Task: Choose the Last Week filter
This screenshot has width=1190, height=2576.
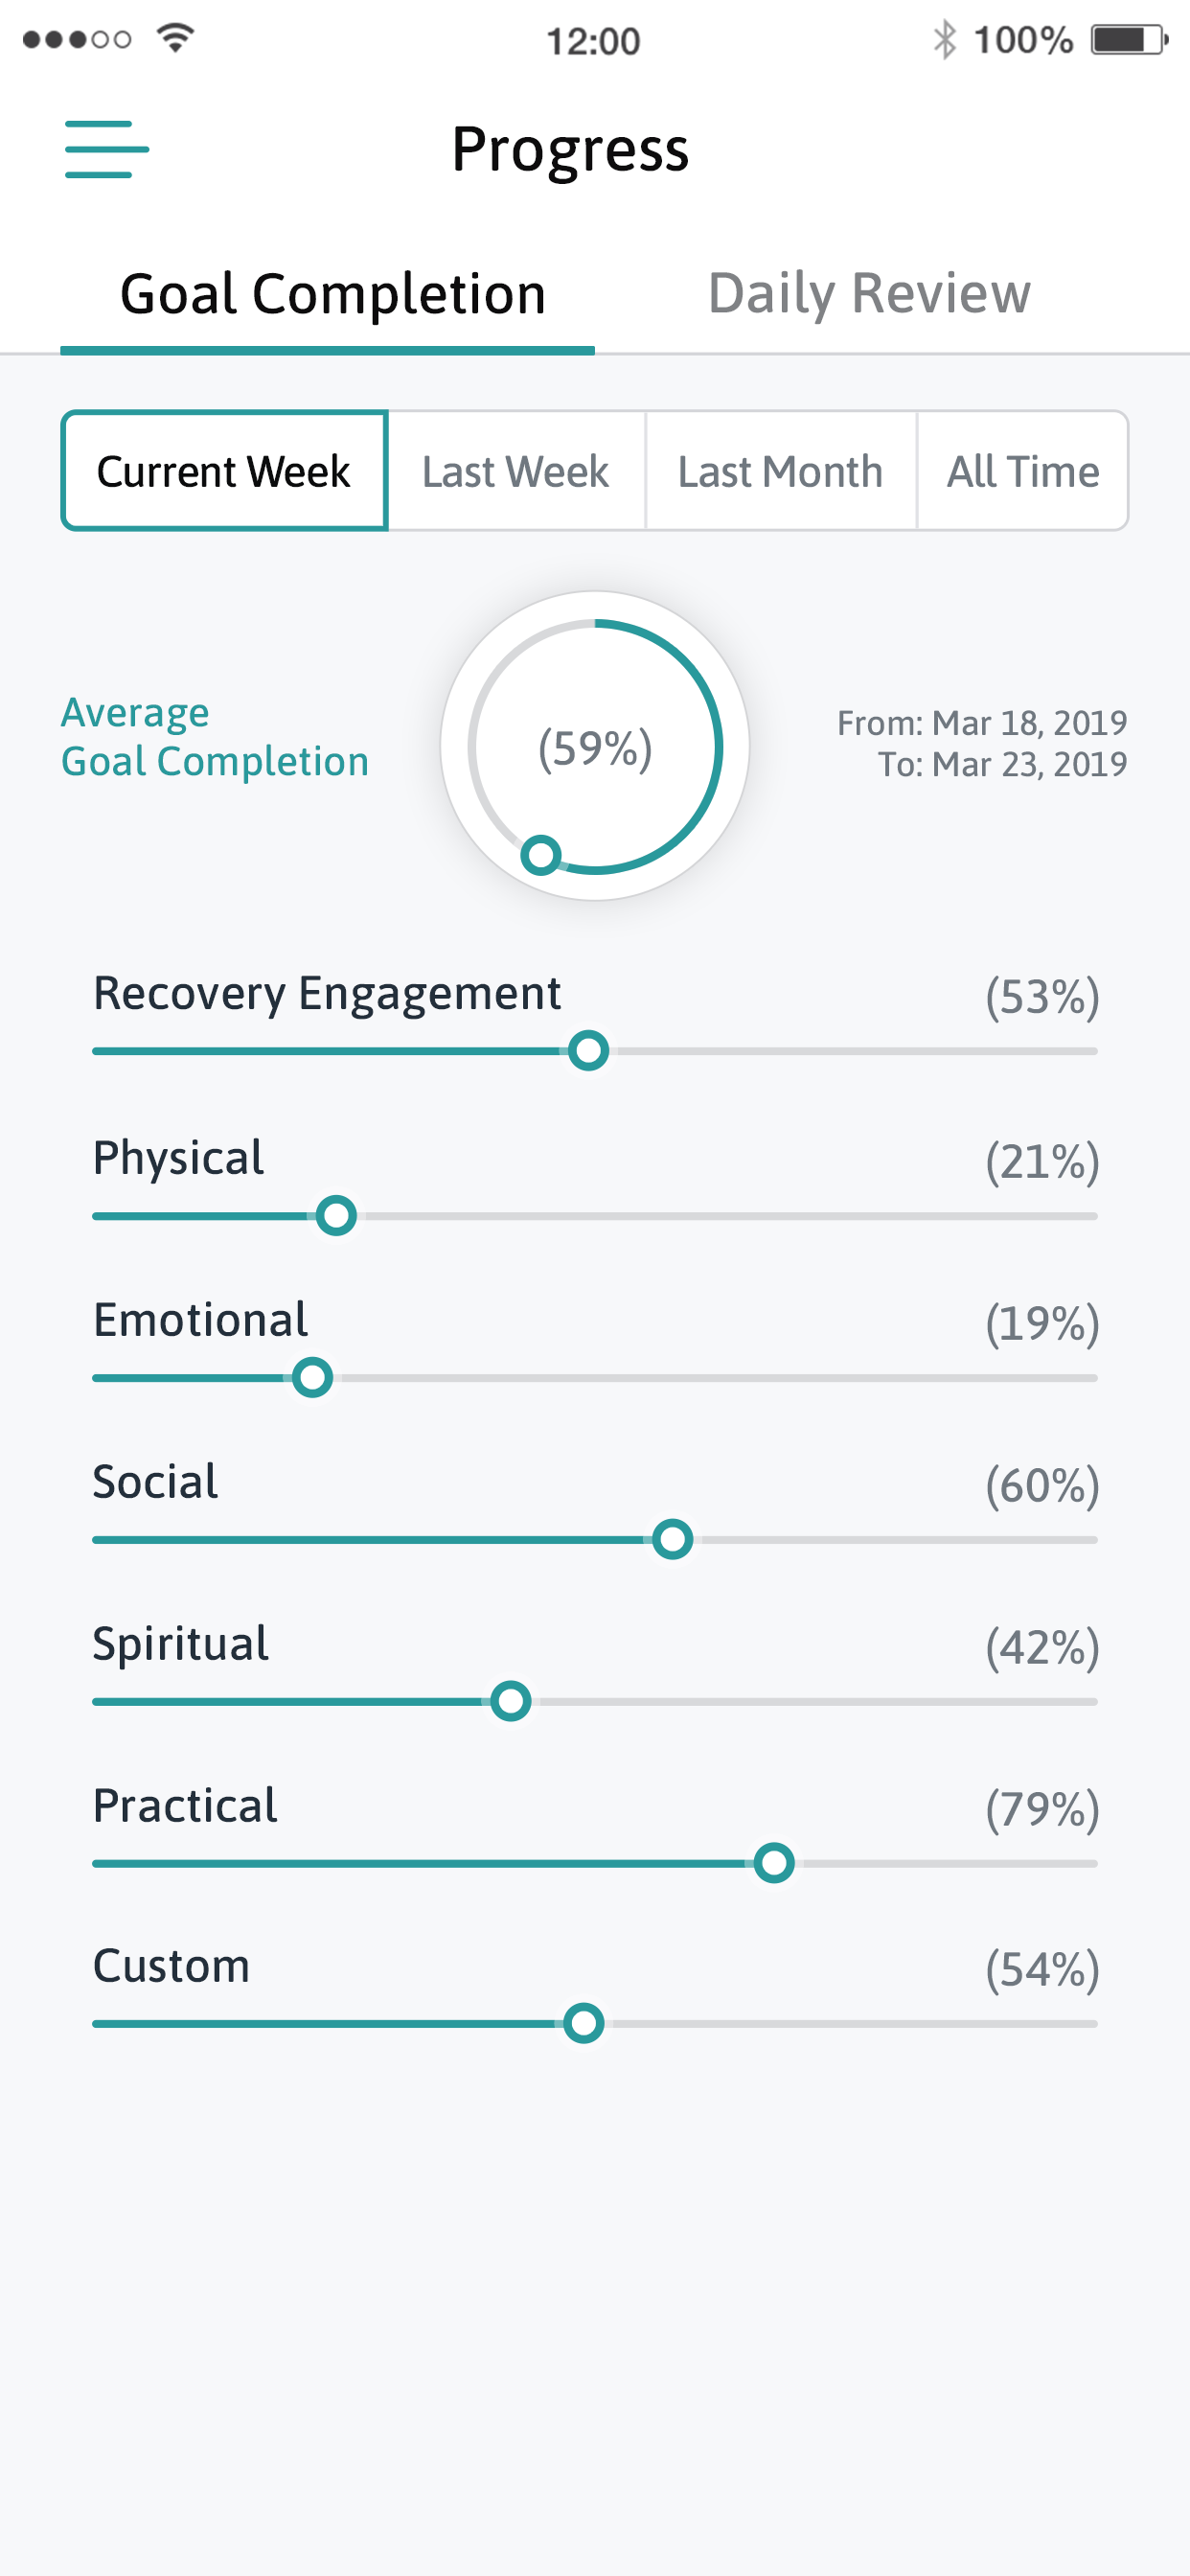Action: [x=515, y=471]
